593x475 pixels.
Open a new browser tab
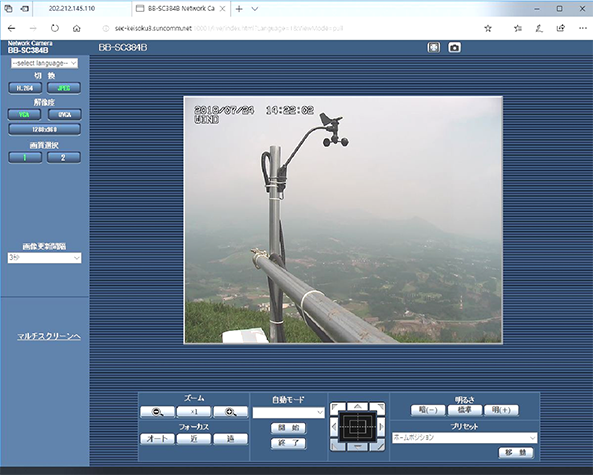pos(239,9)
